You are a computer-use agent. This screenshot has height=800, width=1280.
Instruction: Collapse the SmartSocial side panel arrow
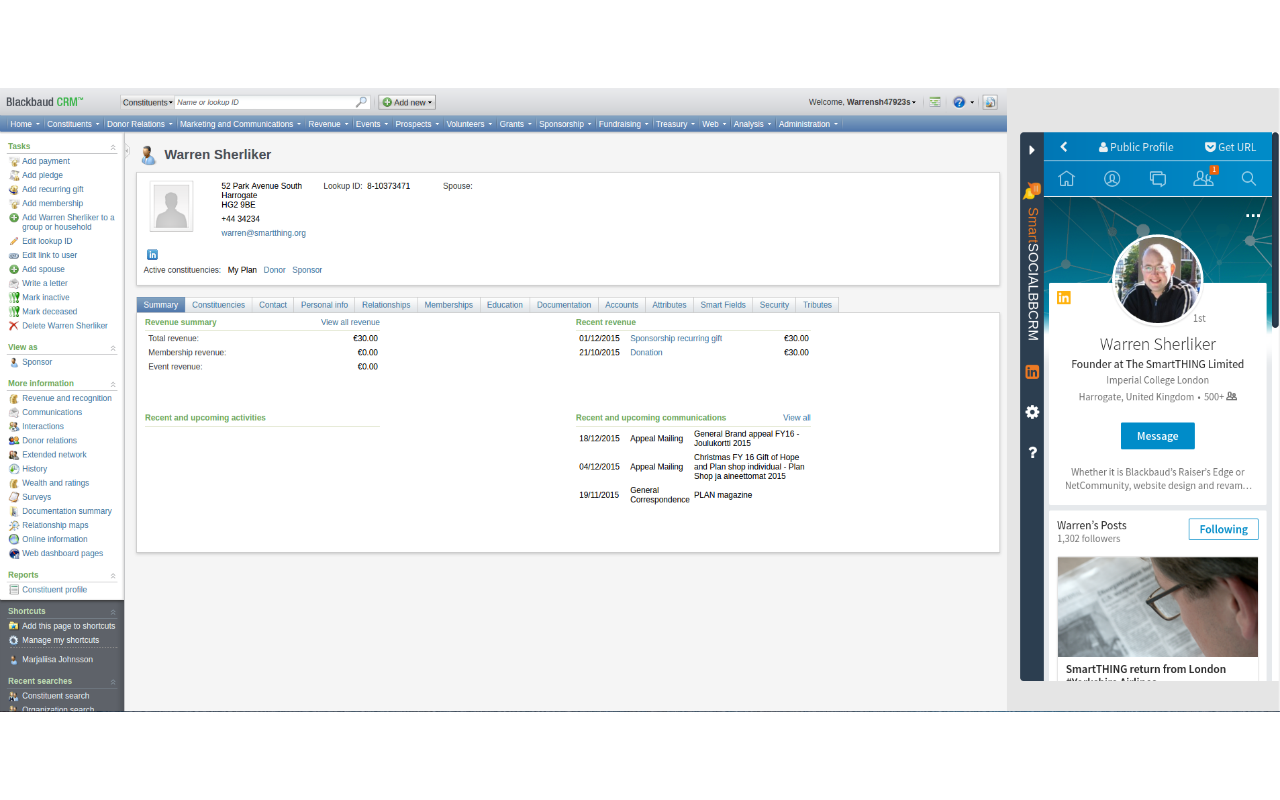1032,150
